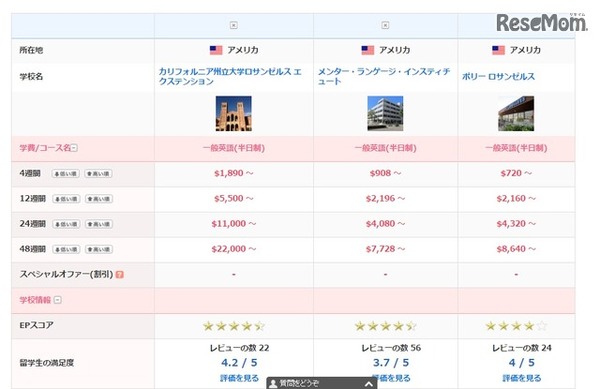The image size is (600, 389).
Task: Select the $720 ~ price cell
Action: tap(516, 173)
